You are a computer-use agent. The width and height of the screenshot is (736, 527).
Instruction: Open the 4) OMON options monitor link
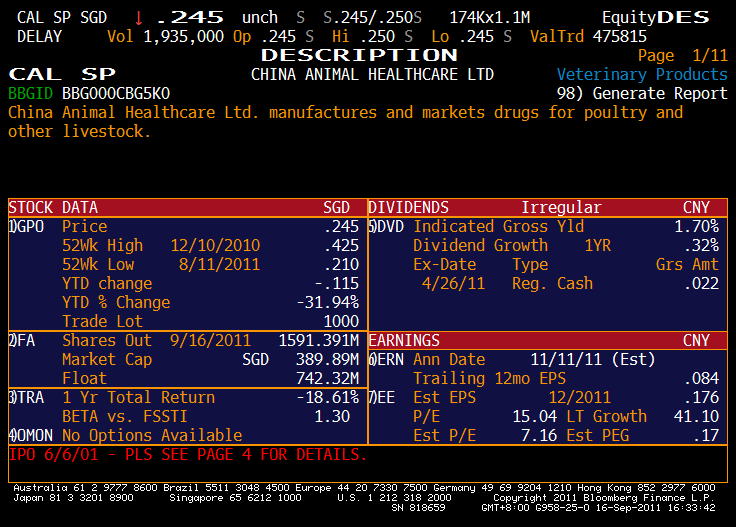click(x=31, y=435)
